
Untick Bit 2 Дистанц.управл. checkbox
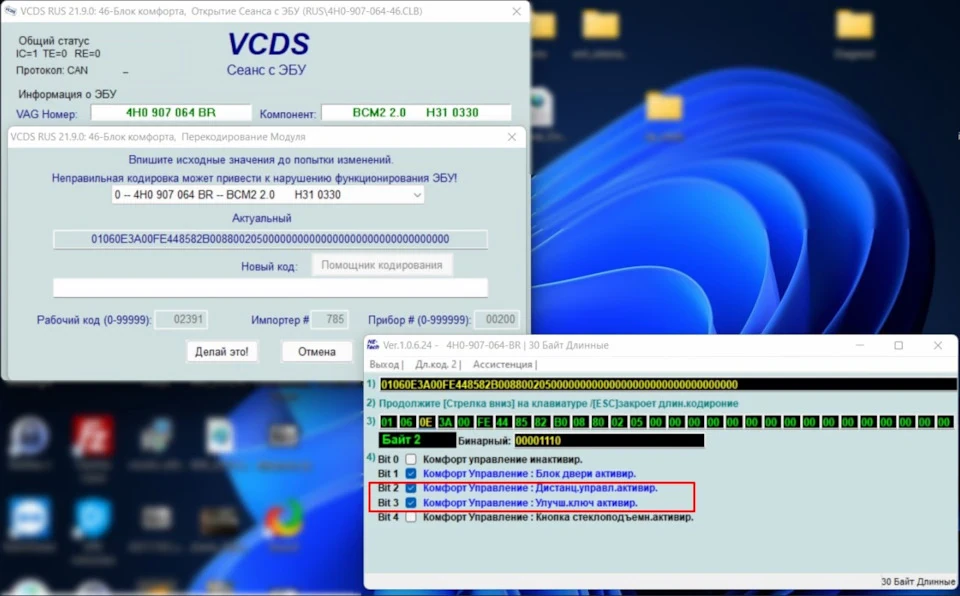(411, 488)
